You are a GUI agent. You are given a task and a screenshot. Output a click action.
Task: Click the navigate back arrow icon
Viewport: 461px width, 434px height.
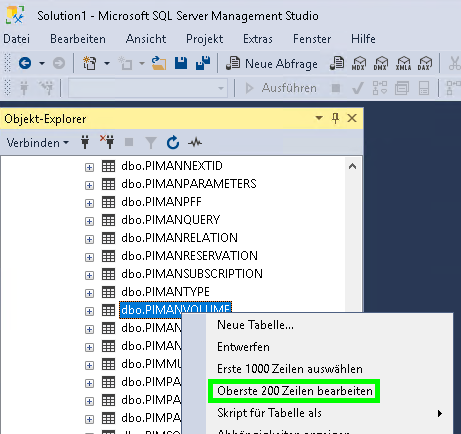point(25,63)
